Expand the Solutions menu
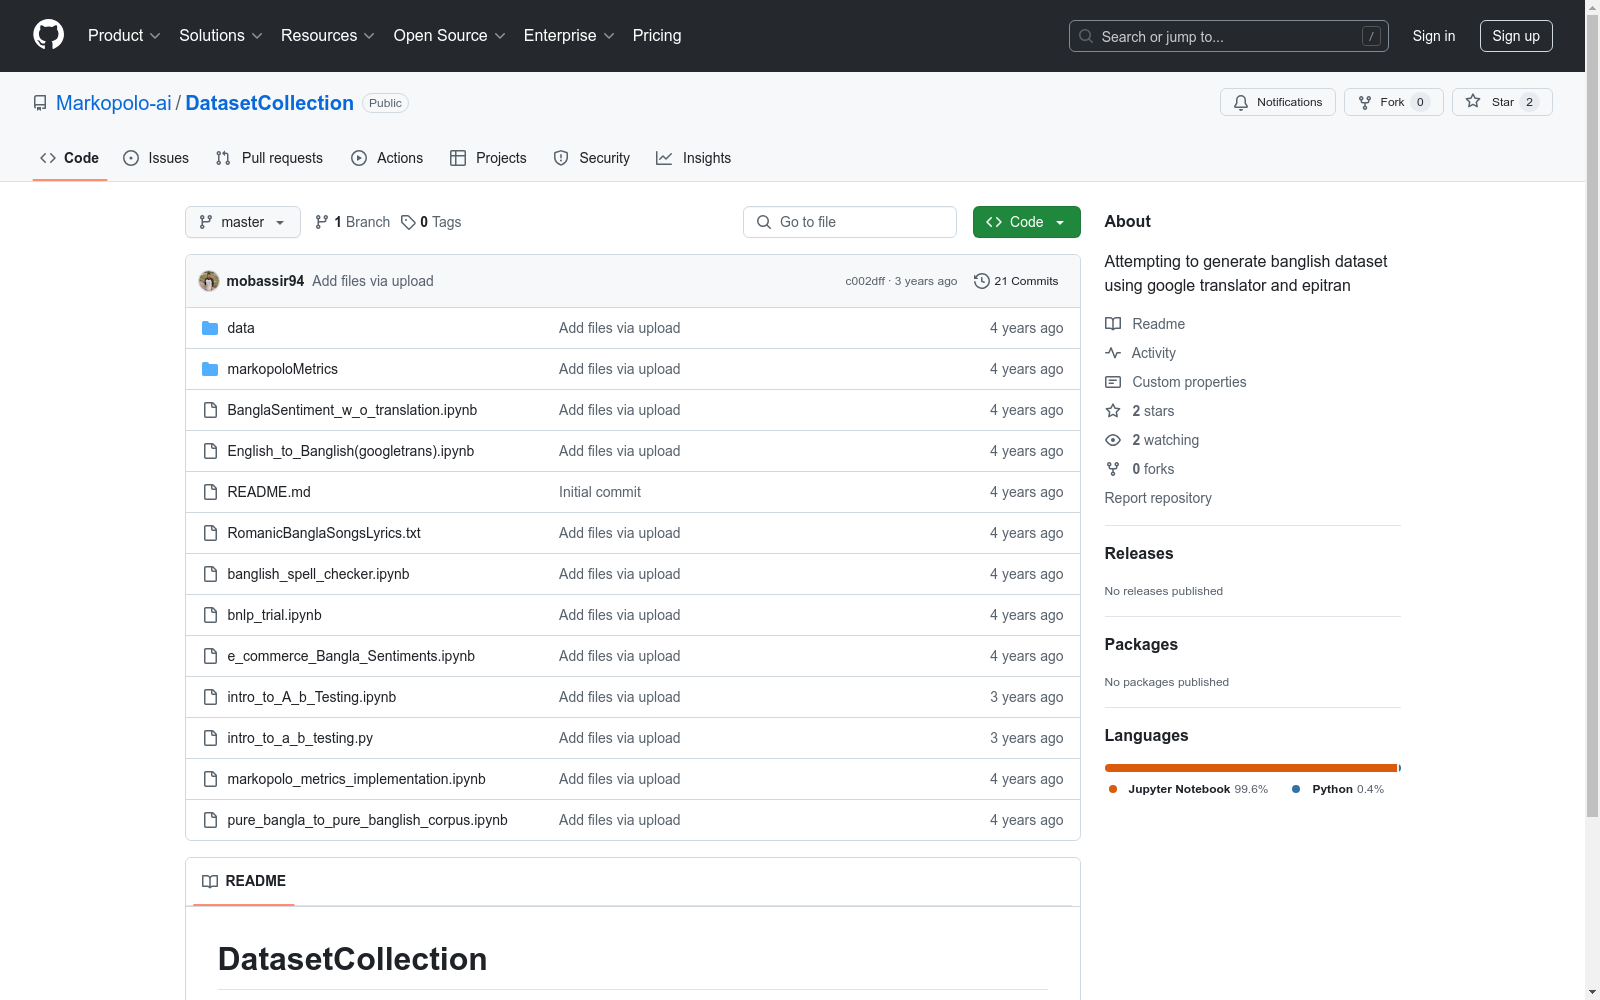 pyautogui.click(x=221, y=36)
